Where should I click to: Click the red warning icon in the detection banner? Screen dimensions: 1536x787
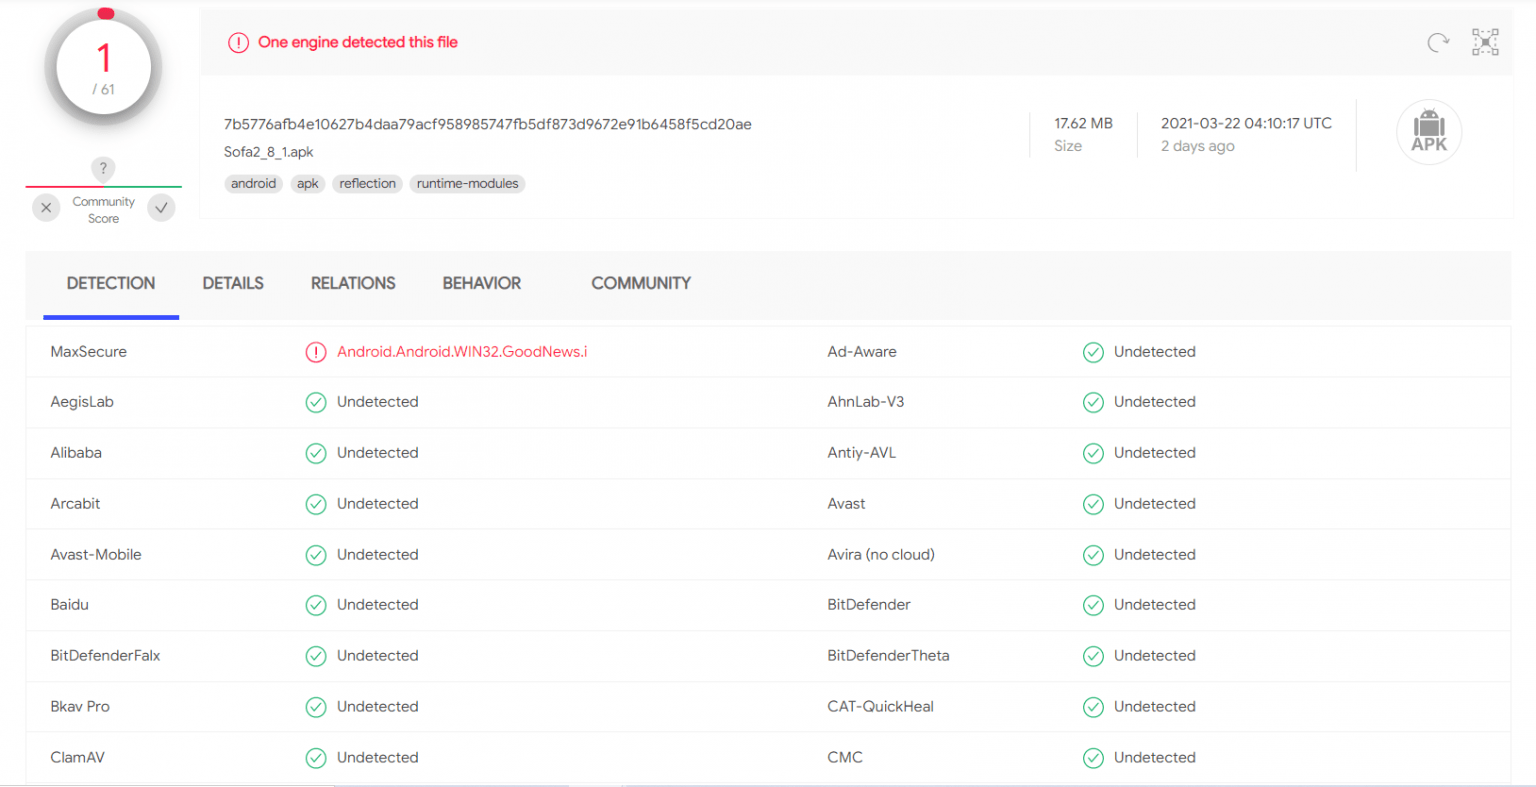[238, 42]
